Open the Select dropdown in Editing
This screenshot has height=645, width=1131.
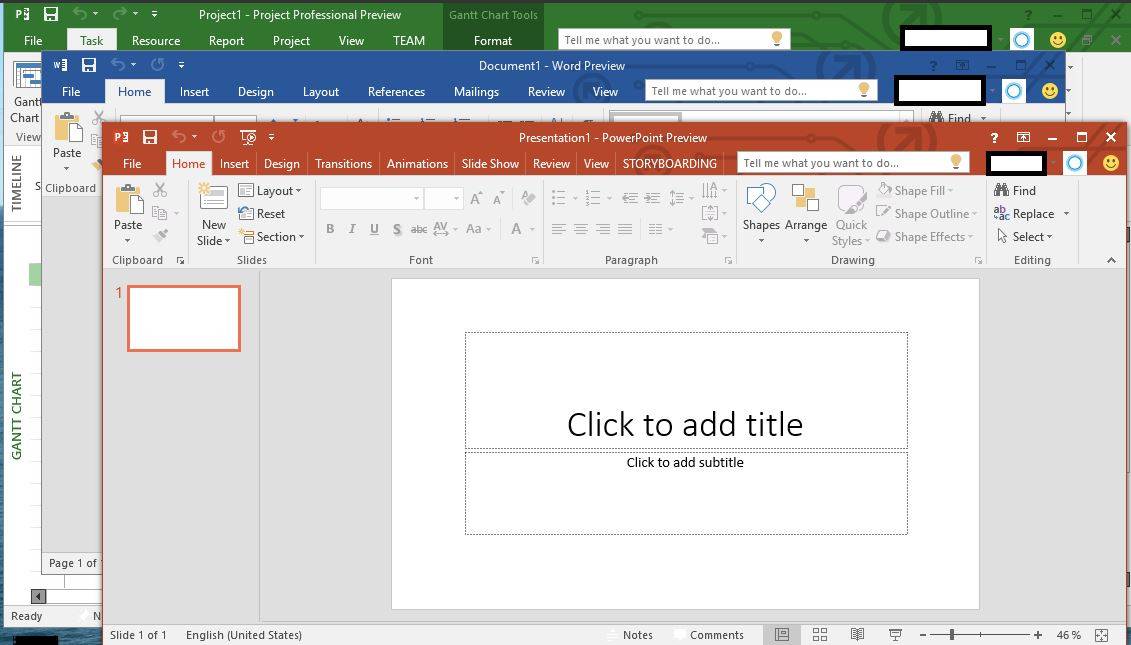click(1025, 237)
